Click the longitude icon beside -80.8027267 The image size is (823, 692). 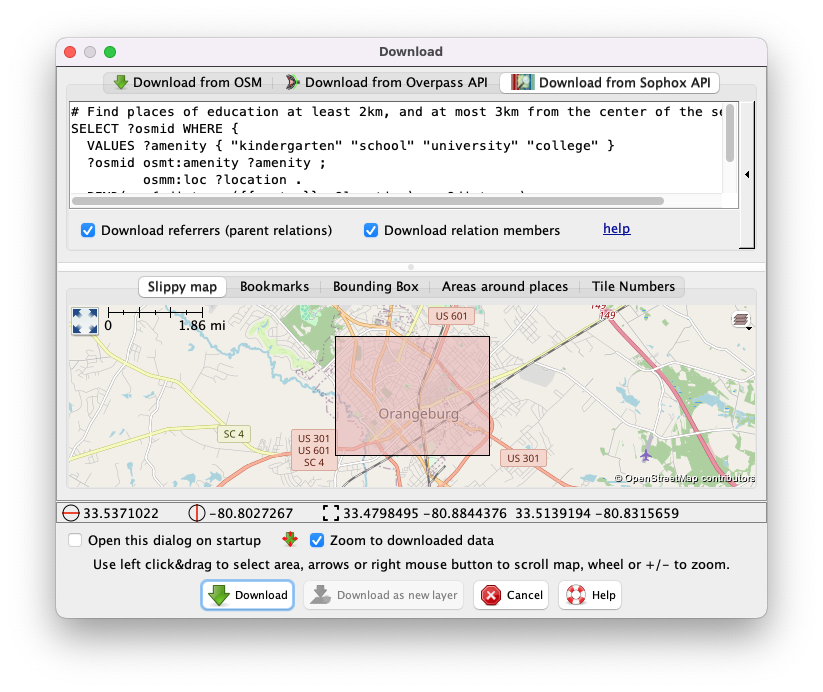pos(197,513)
